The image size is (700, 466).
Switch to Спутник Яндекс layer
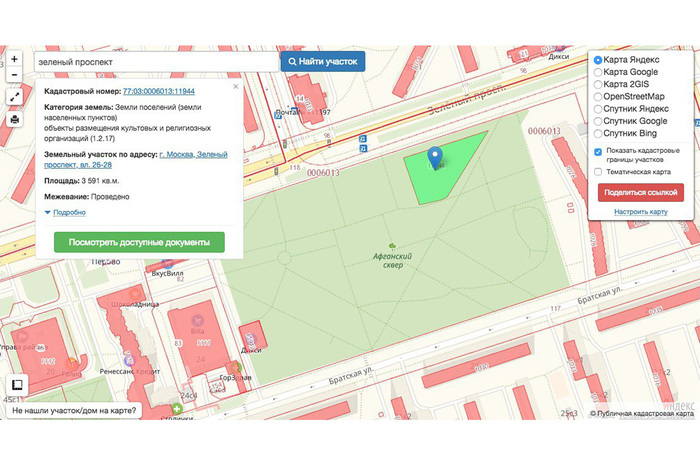pyautogui.click(x=598, y=109)
